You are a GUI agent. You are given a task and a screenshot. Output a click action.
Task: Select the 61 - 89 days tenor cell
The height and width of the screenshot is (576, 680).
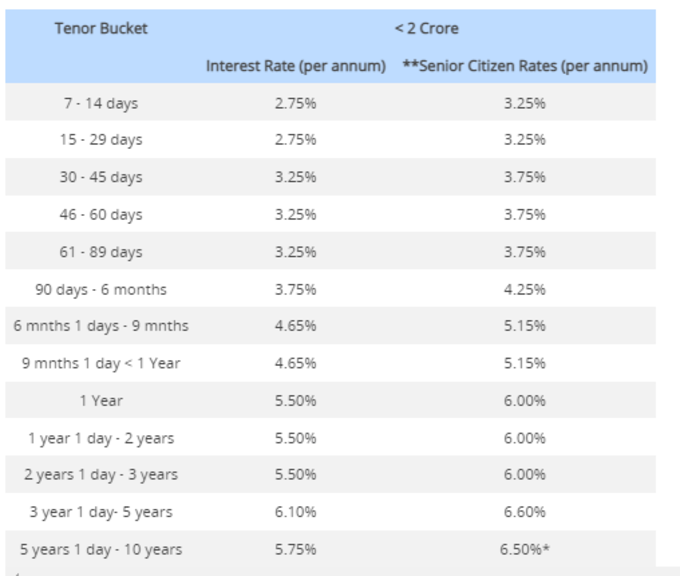(x=101, y=252)
